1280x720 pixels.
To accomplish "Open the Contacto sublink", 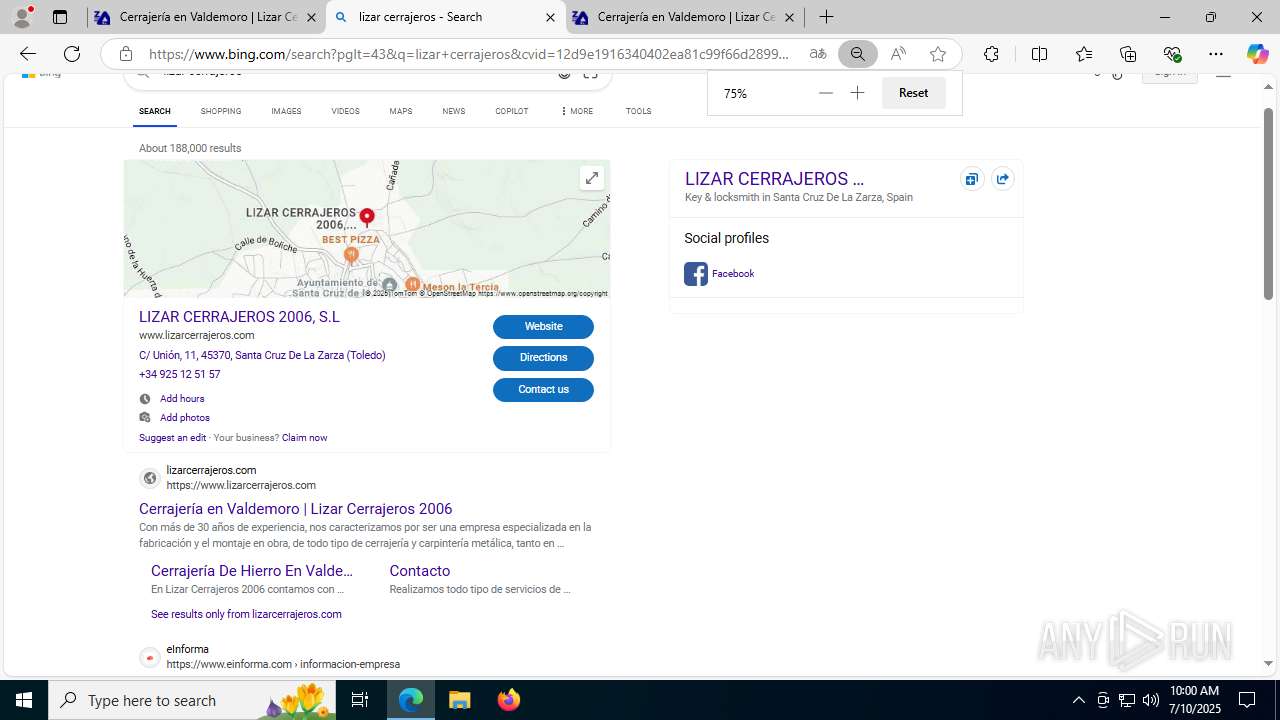I will [420, 571].
